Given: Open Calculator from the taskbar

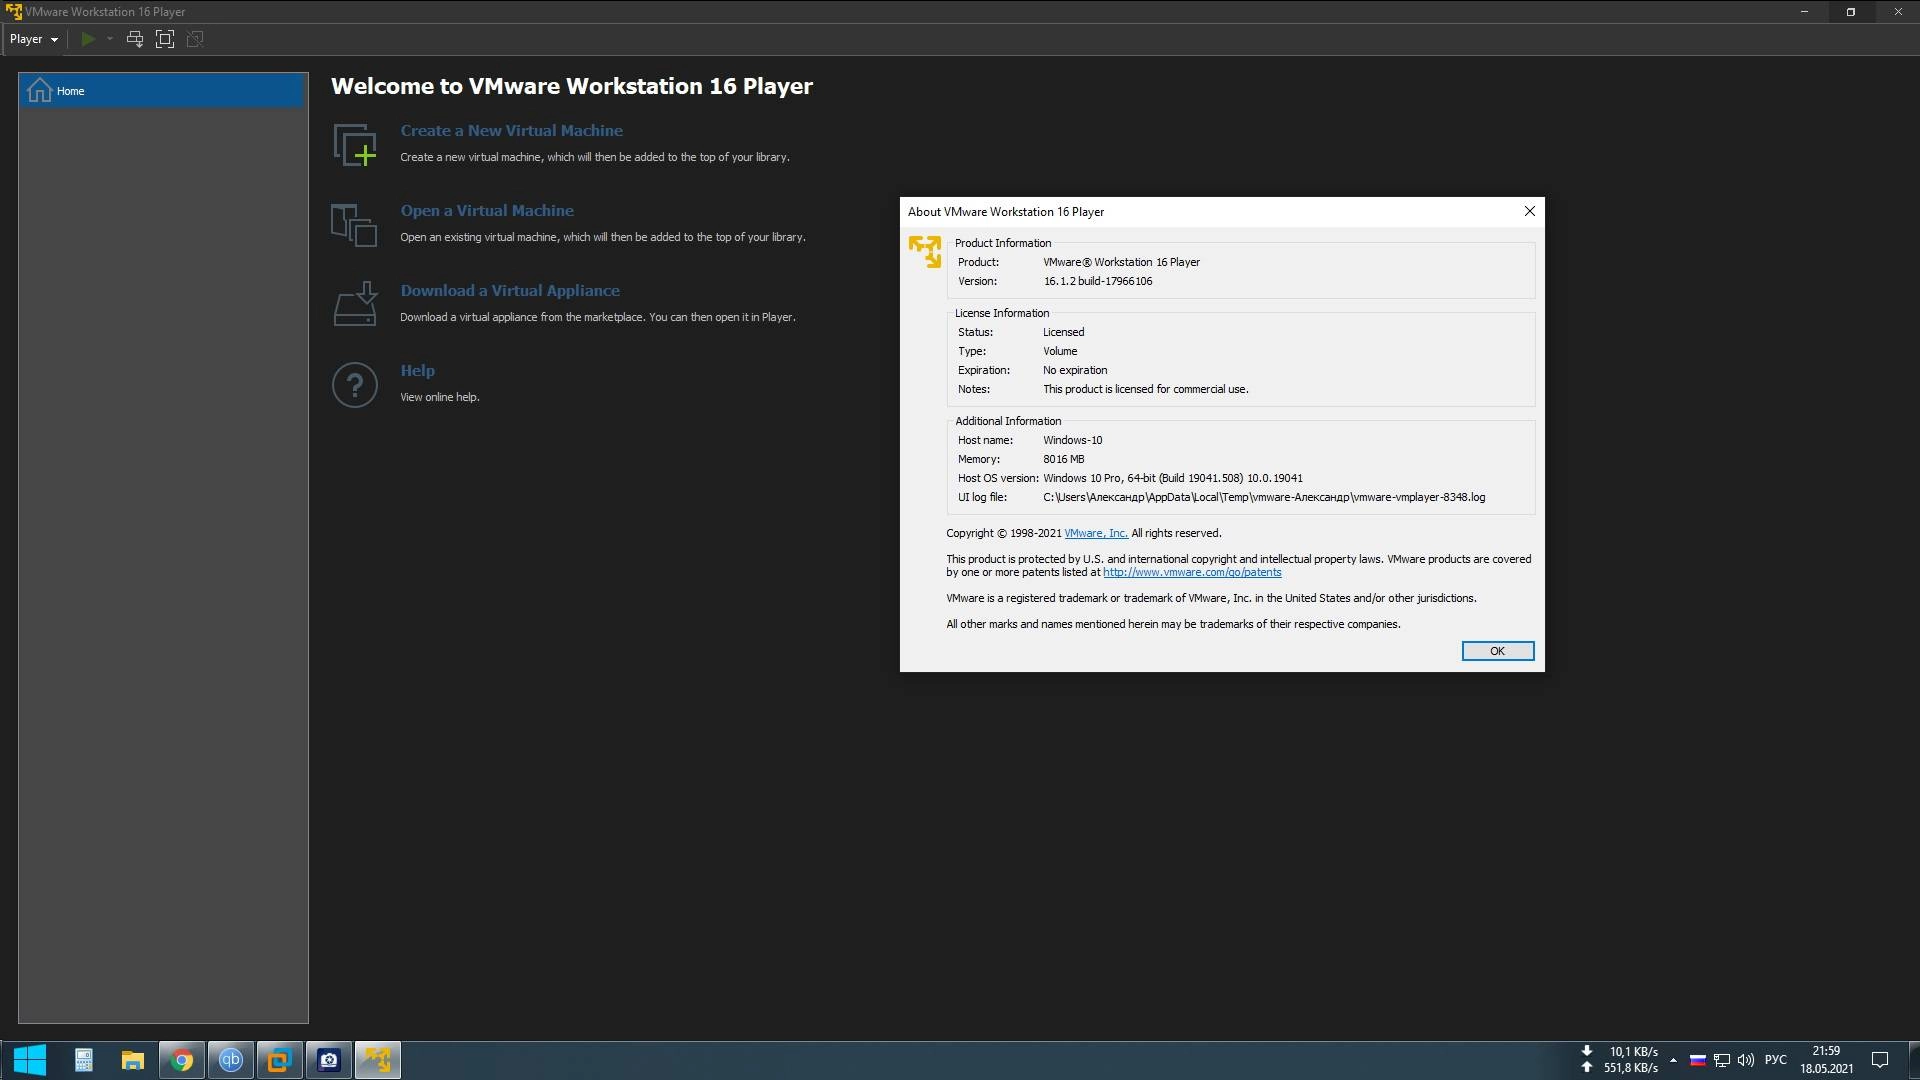Looking at the screenshot, I should 84,1060.
